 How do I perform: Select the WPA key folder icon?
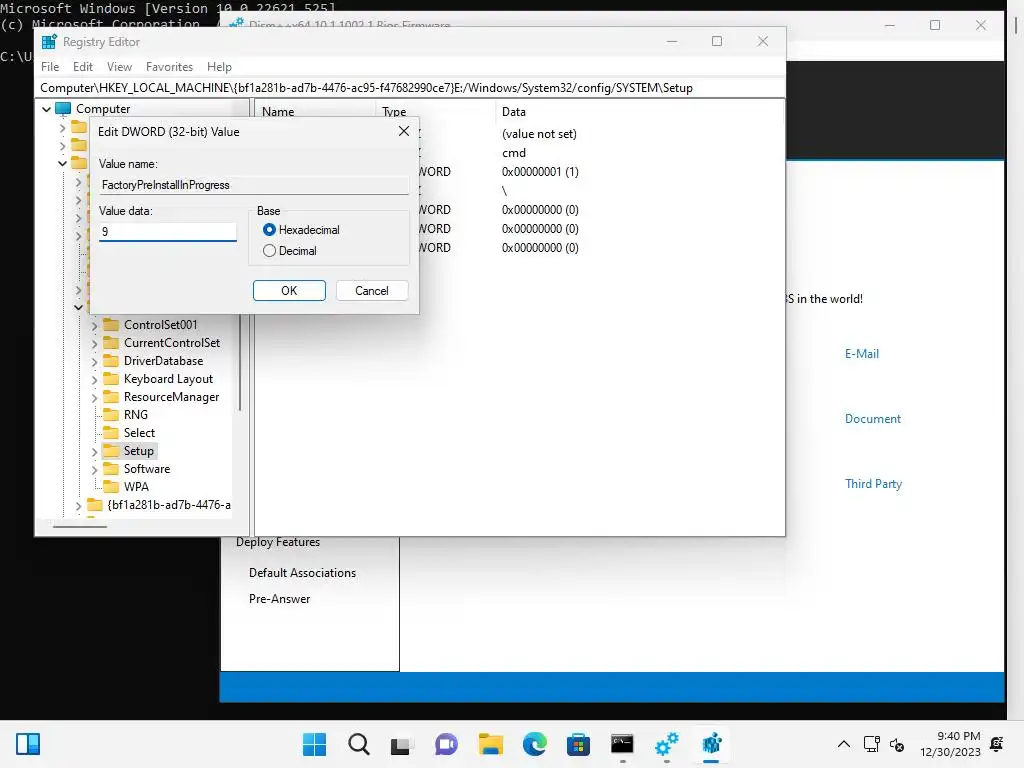[x=112, y=487]
